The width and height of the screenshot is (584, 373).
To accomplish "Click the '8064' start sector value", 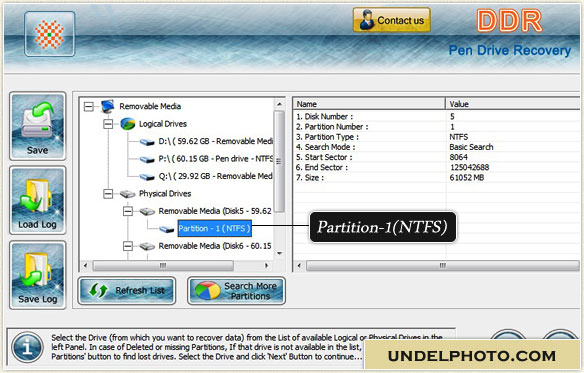I will click(x=458, y=157).
